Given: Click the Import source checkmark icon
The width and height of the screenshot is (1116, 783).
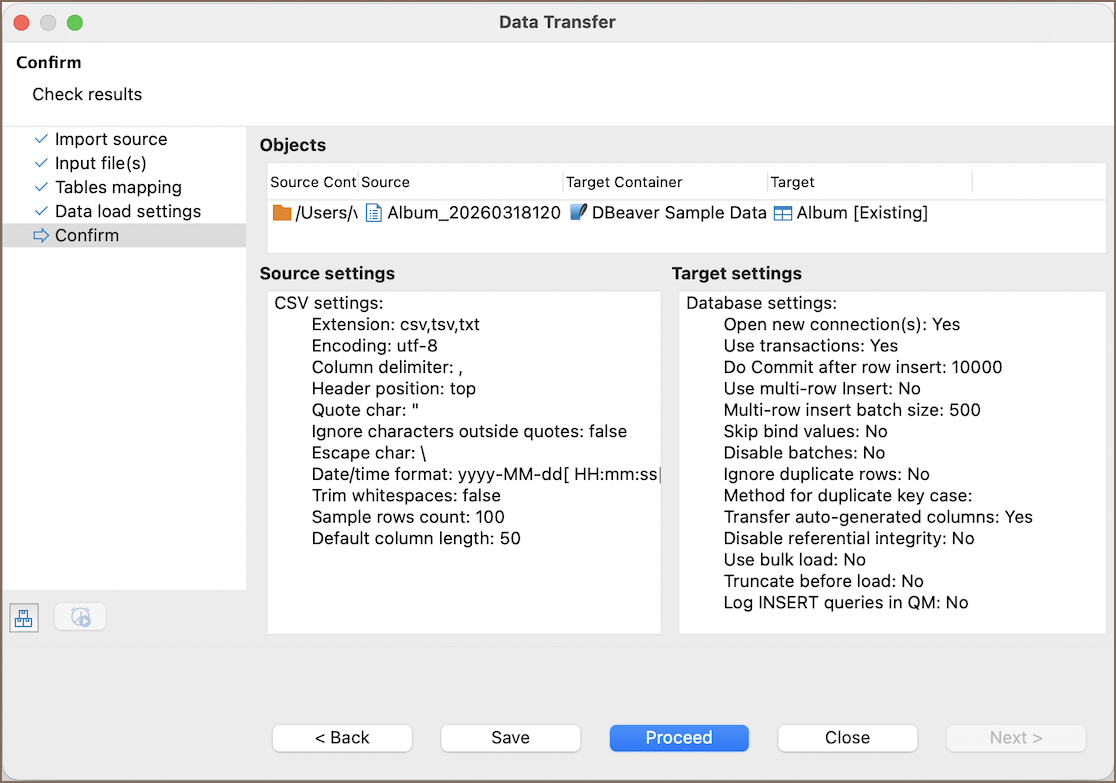Looking at the screenshot, I should (x=41, y=139).
